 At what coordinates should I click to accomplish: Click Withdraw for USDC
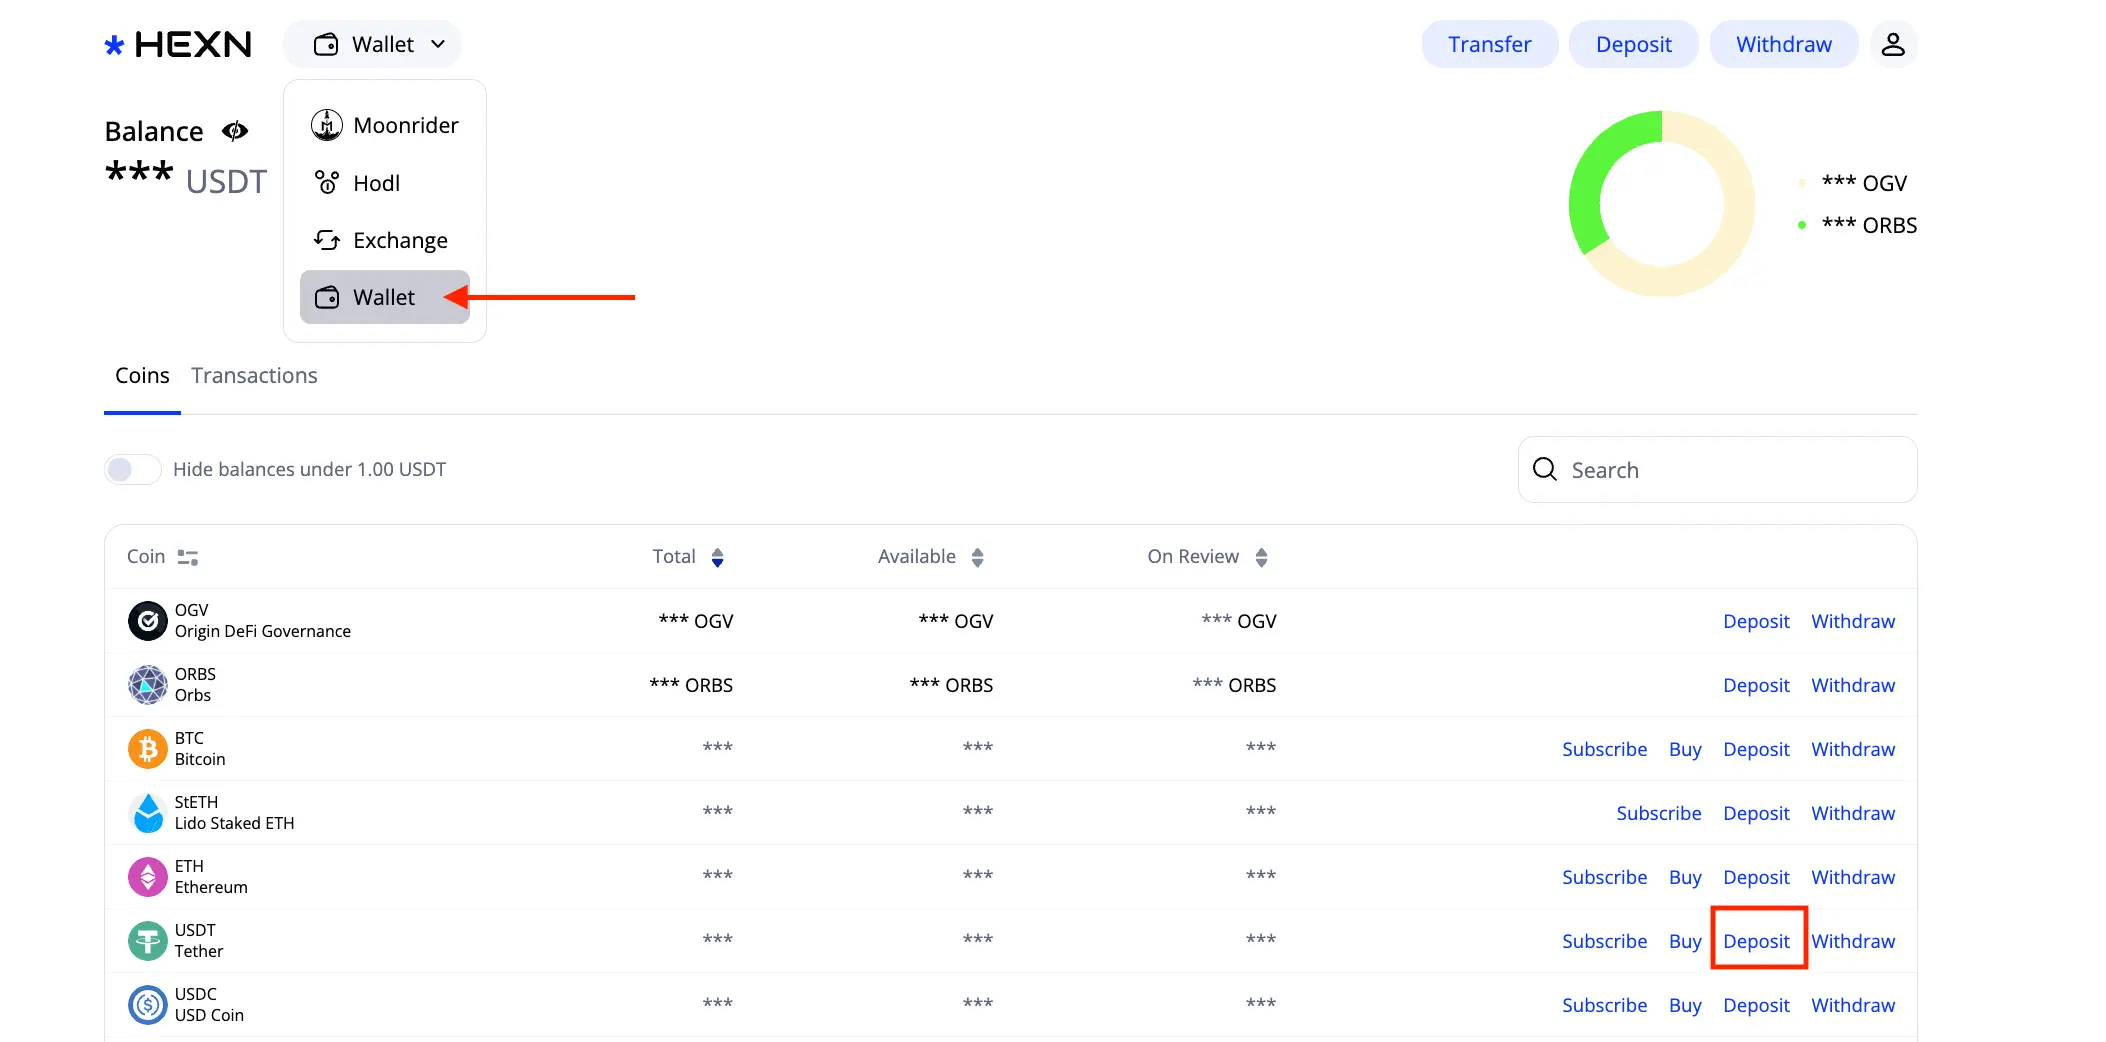1853,1005
